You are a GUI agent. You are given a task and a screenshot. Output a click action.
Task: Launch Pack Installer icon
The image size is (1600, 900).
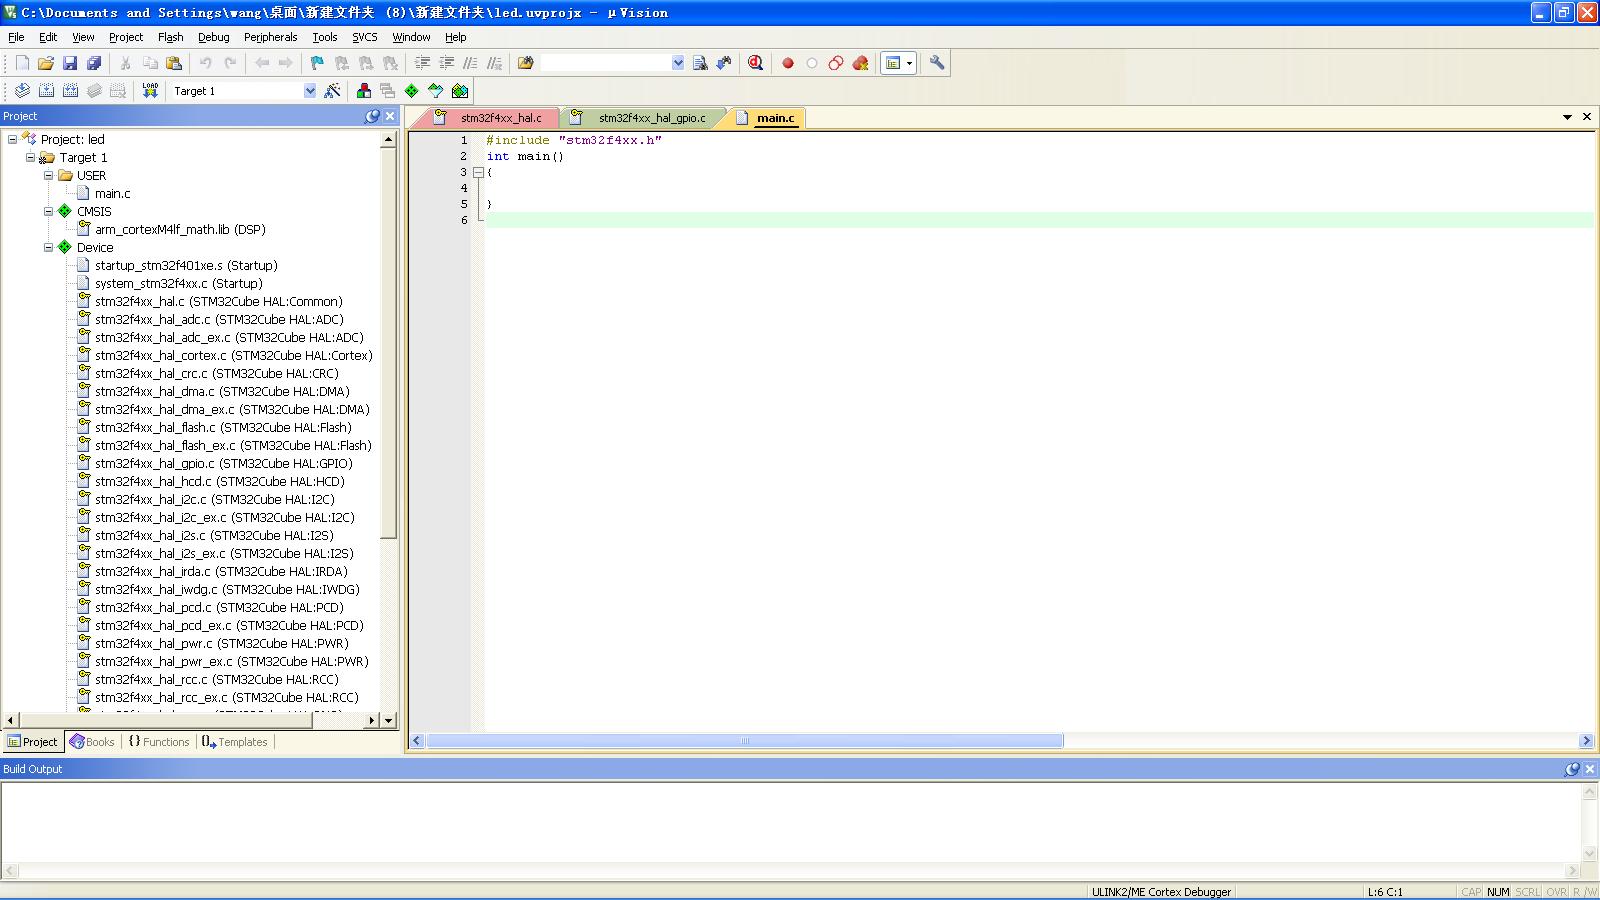click(460, 91)
